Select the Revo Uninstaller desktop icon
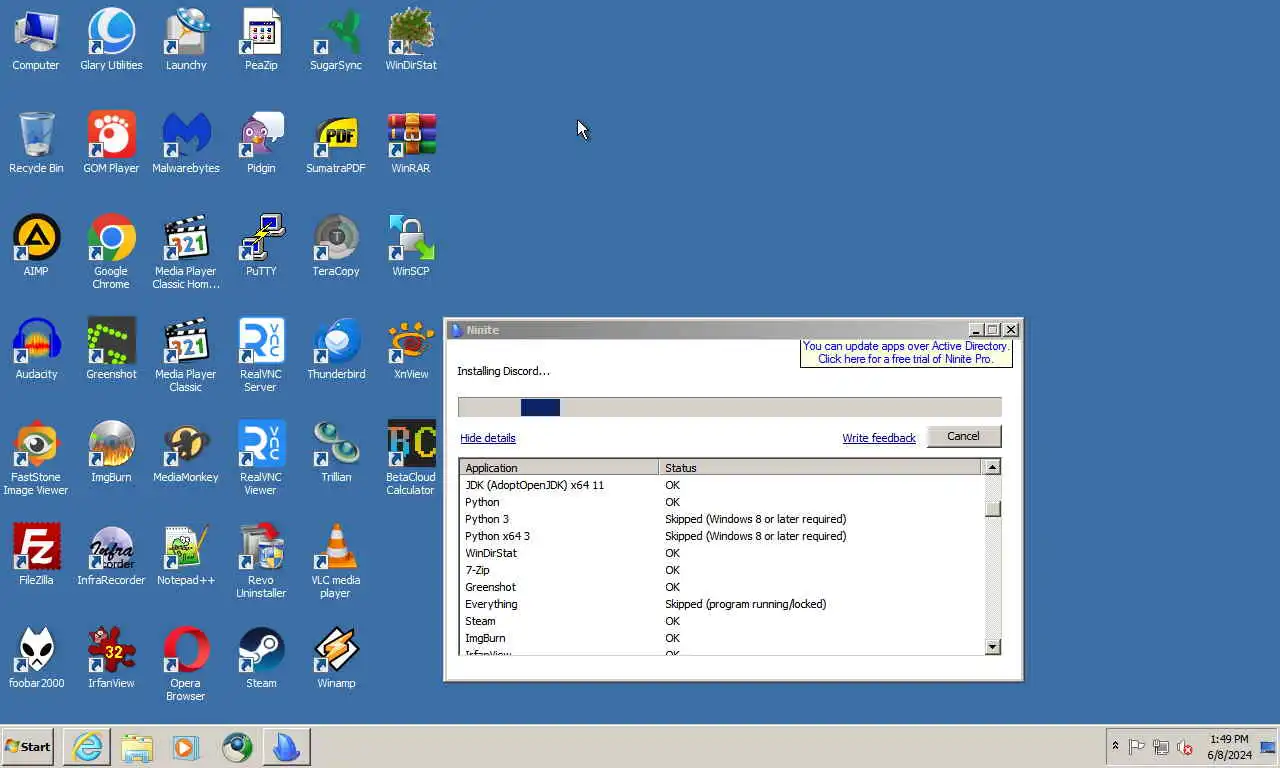This screenshot has width=1280, height=768. [x=261, y=561]
